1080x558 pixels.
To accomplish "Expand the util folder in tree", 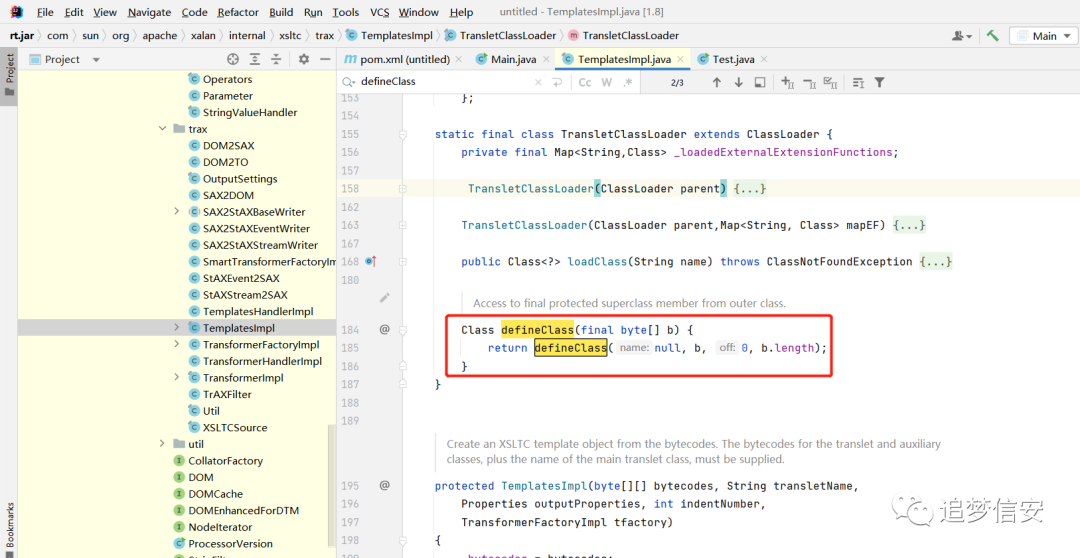I will 163,444.
